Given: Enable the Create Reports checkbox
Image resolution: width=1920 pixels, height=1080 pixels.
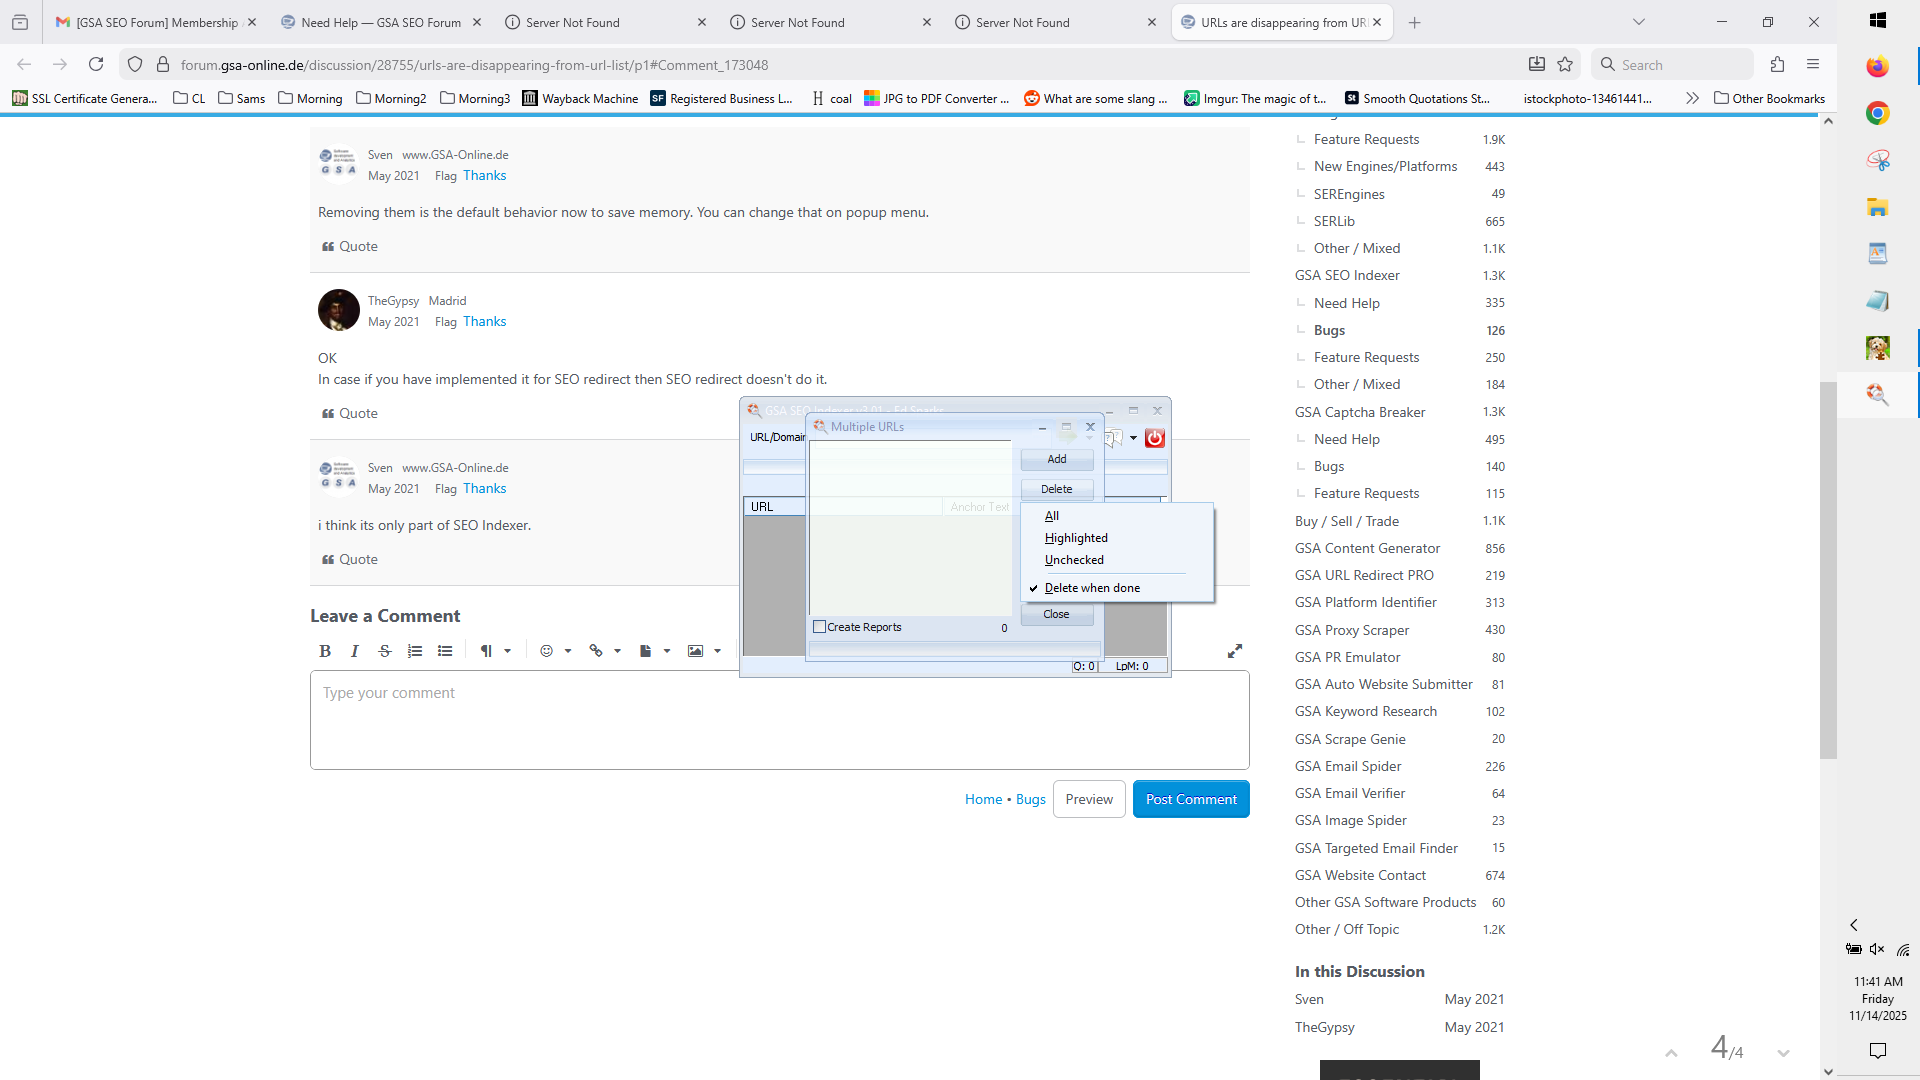Looking at the screenshot, I should click(820, 627).
